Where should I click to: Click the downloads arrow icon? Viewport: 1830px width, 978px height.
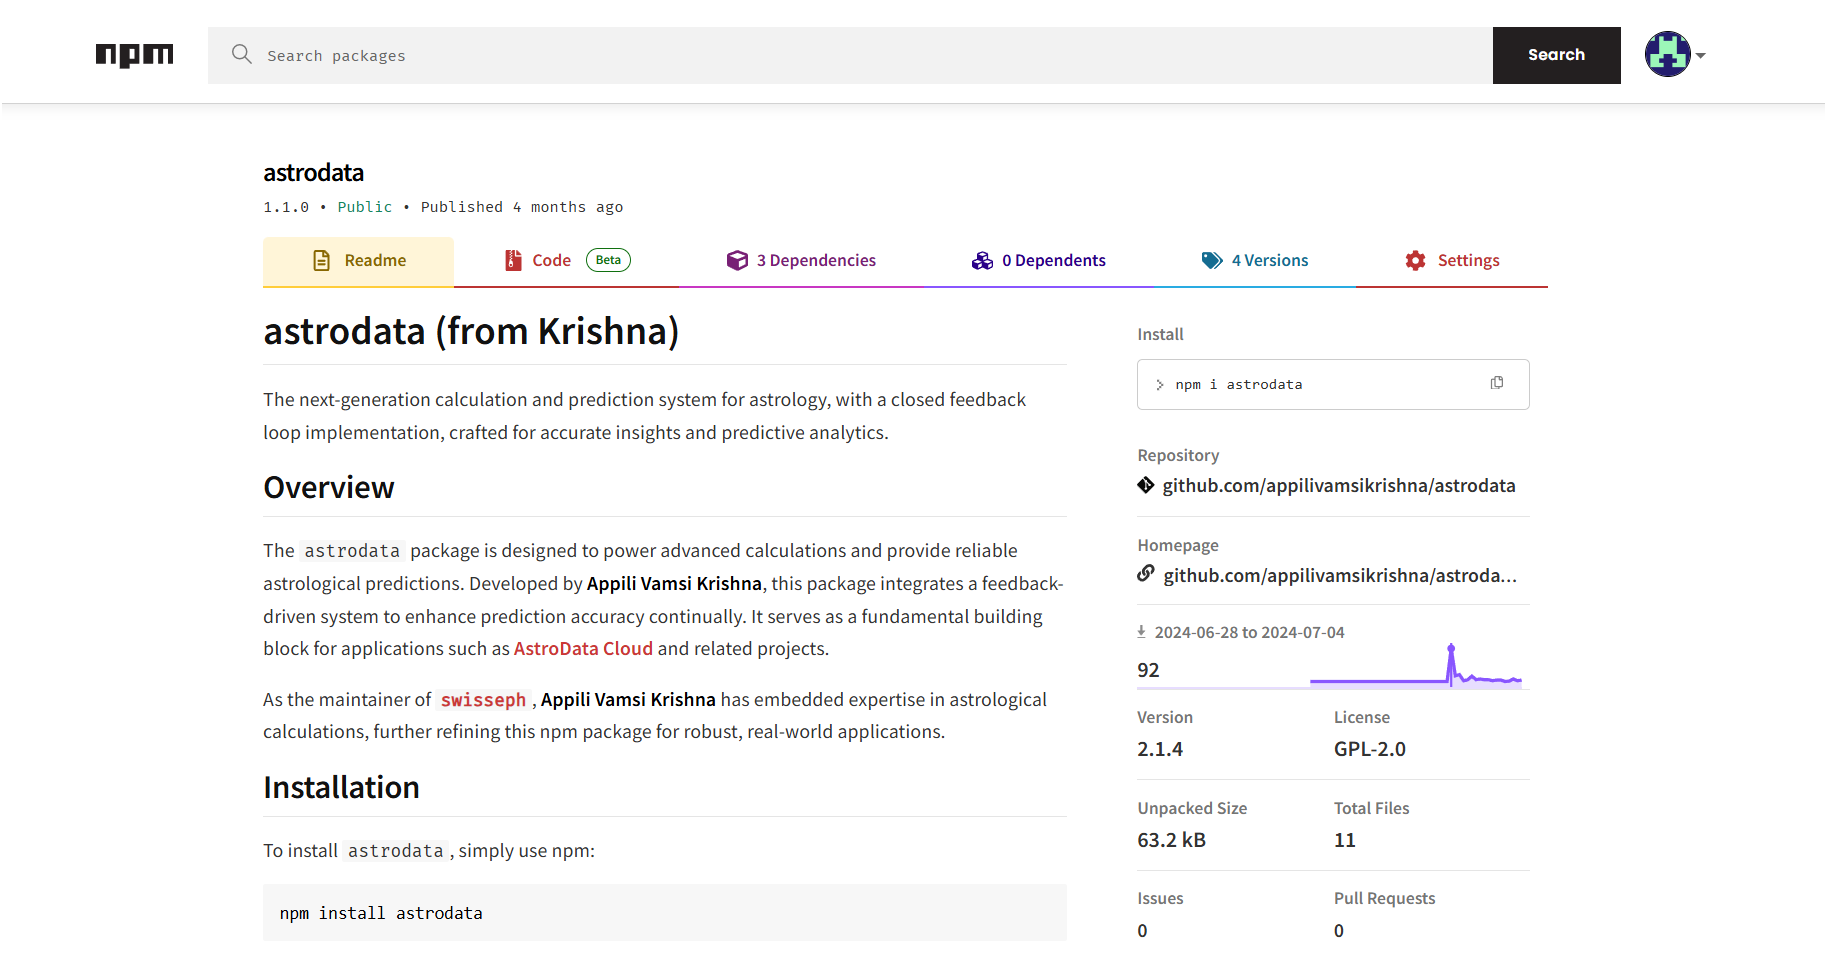(1142, 631)
